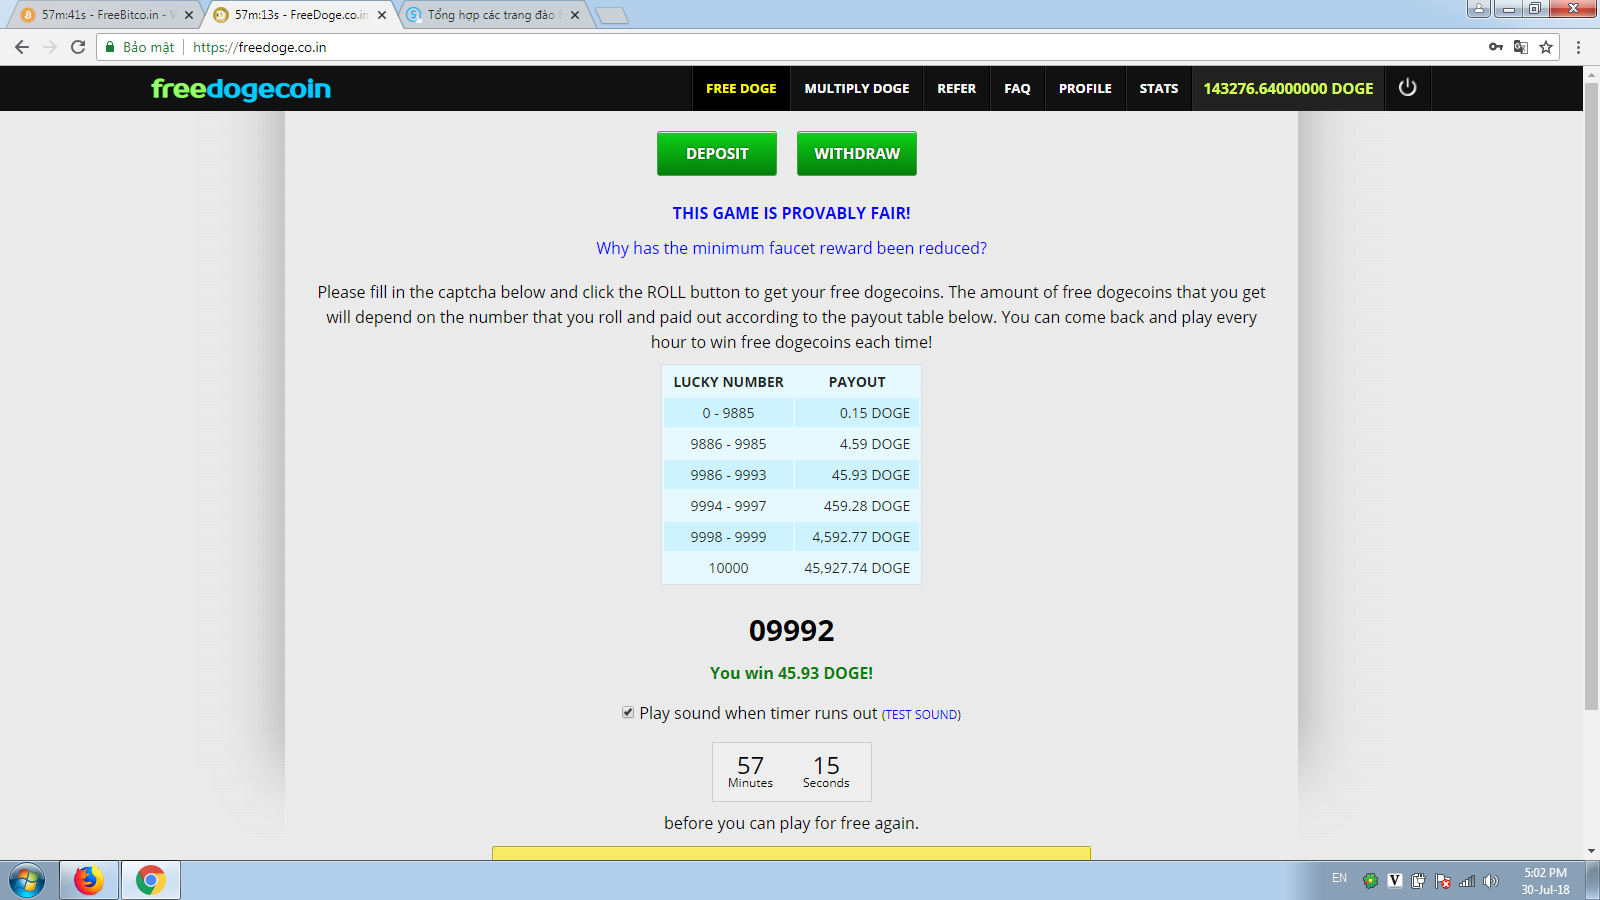The image size is (1600, 900).
Task: Click the green flower tray icon
Action: click(x=1370, y=881)
